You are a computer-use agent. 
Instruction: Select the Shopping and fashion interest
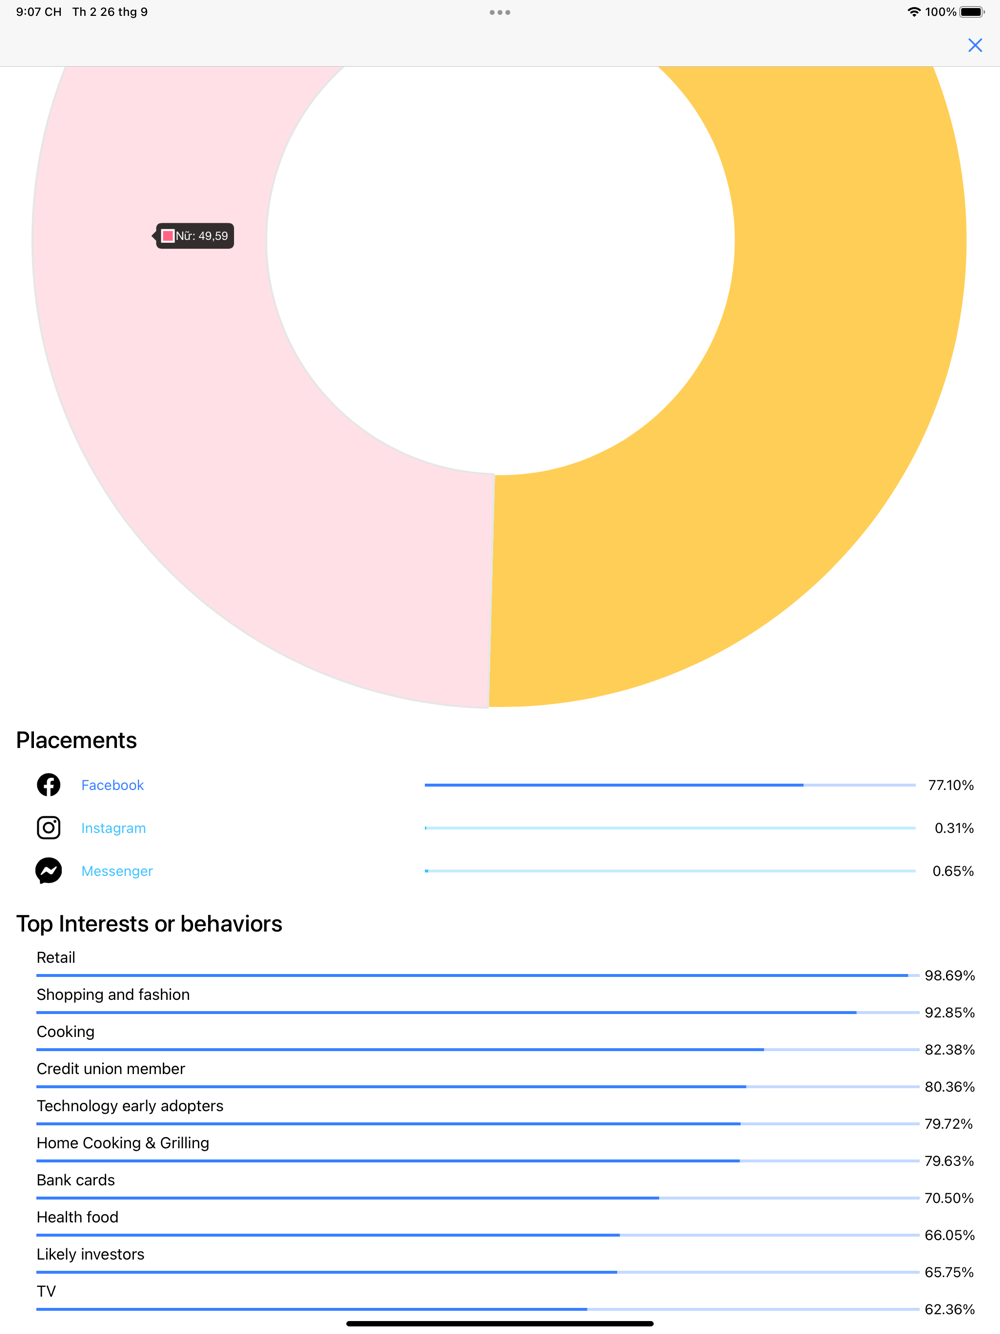coord(113,995)
